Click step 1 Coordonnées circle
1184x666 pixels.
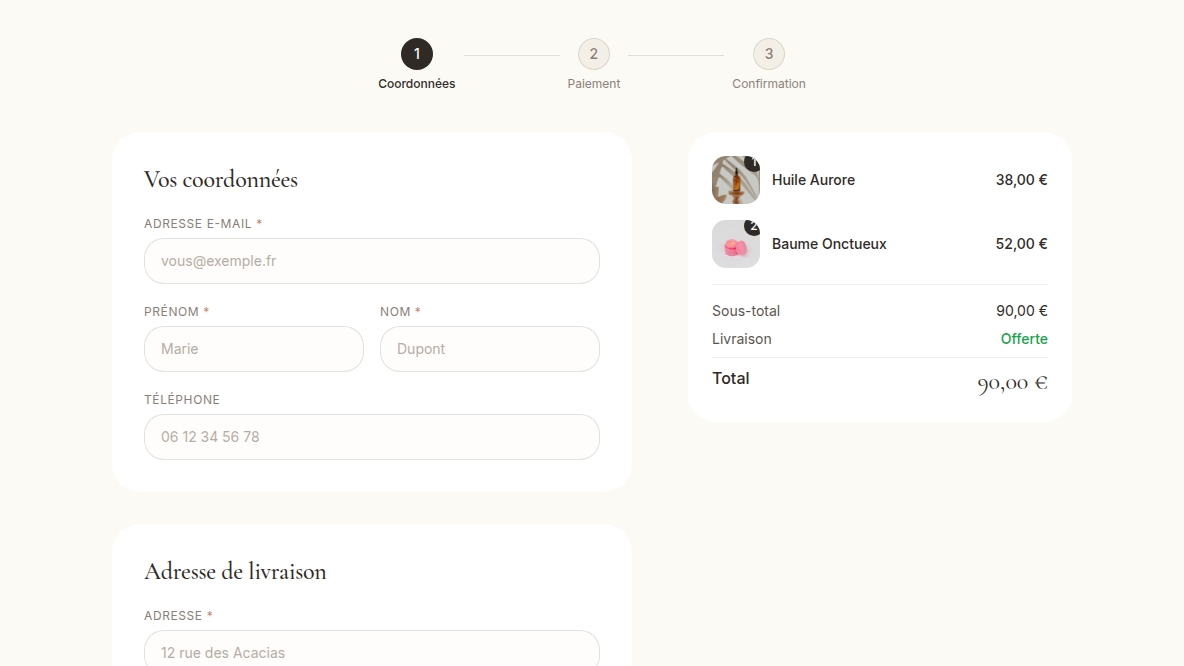[417, 54]
